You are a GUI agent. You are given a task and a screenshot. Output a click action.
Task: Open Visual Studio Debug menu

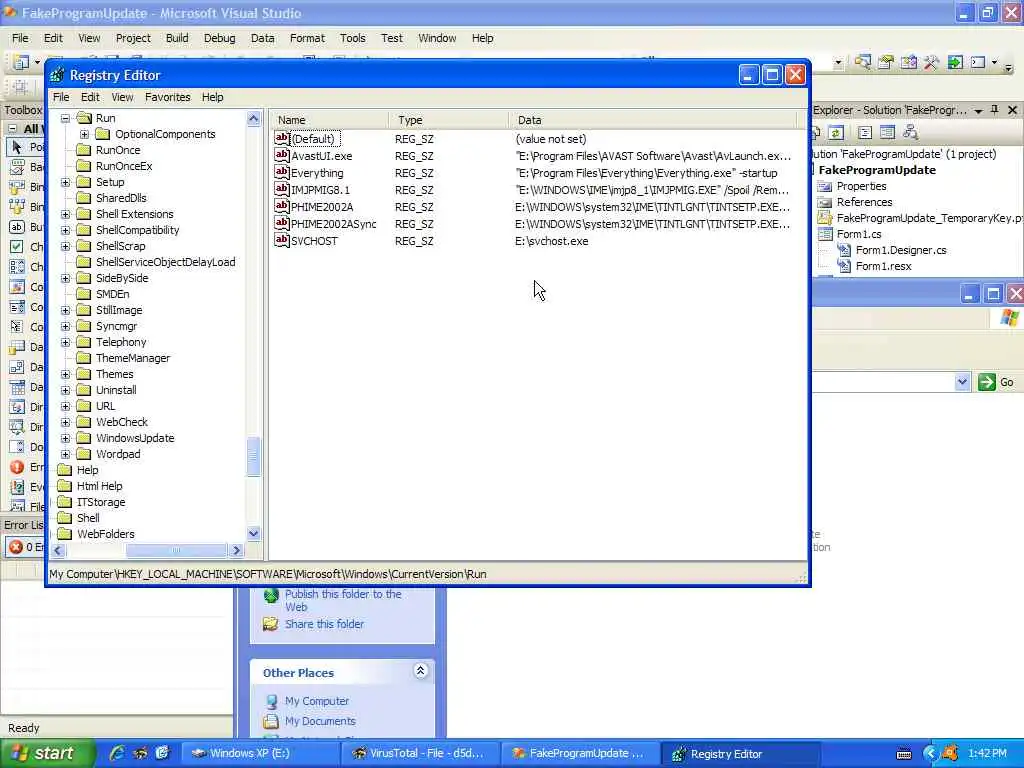click(219, 38)
